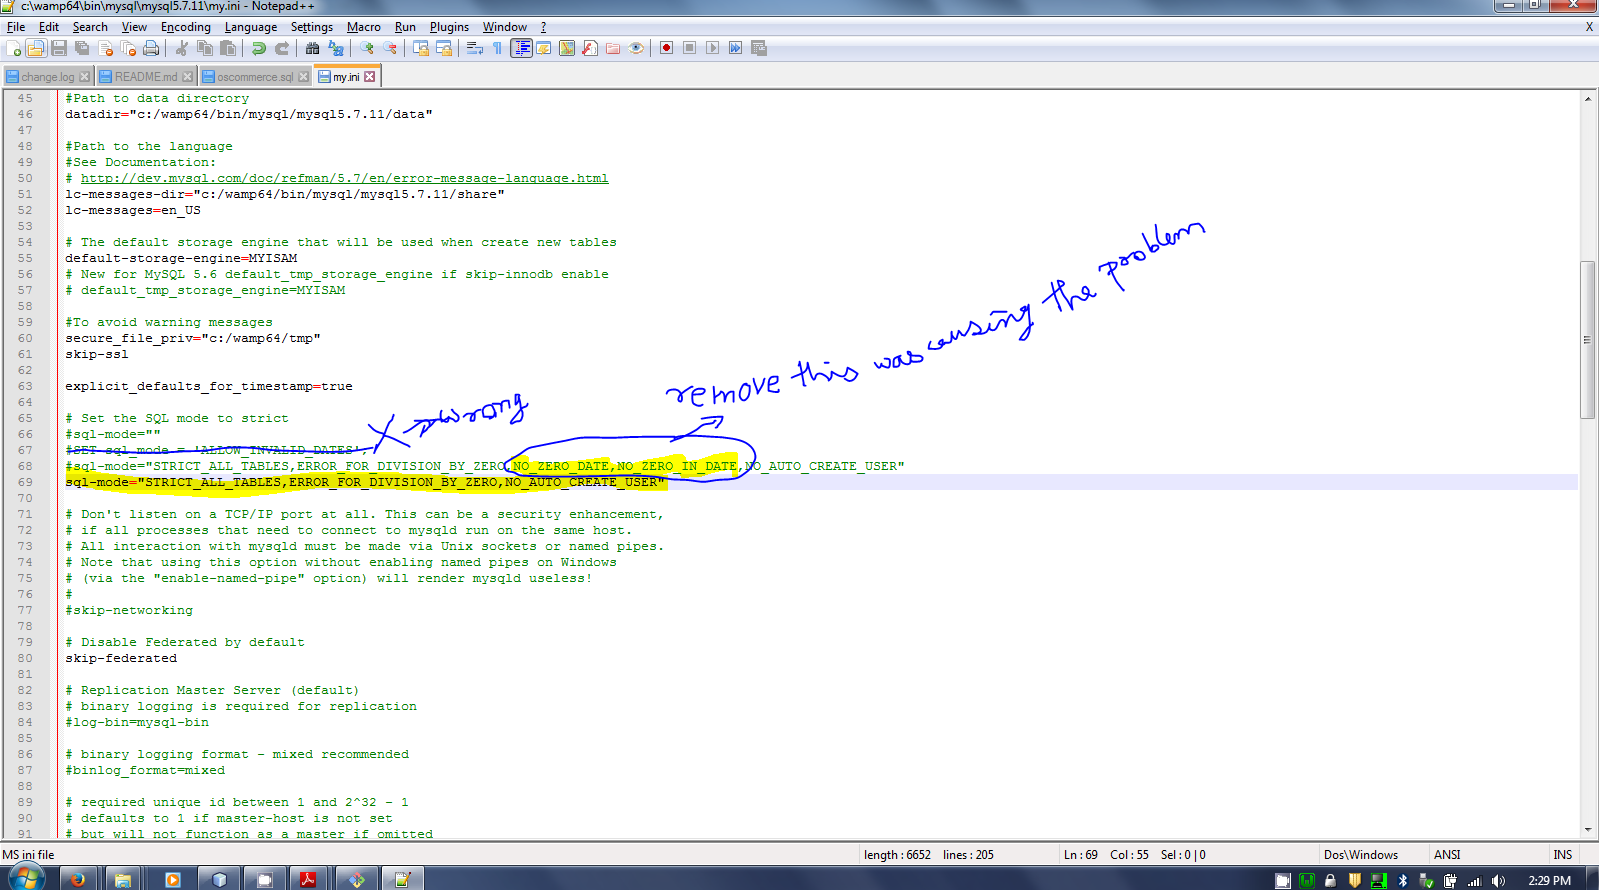Screen dimensions: 1599x890
Task: Switch to the oscommerce.sql tab
Action: [255, 77]
